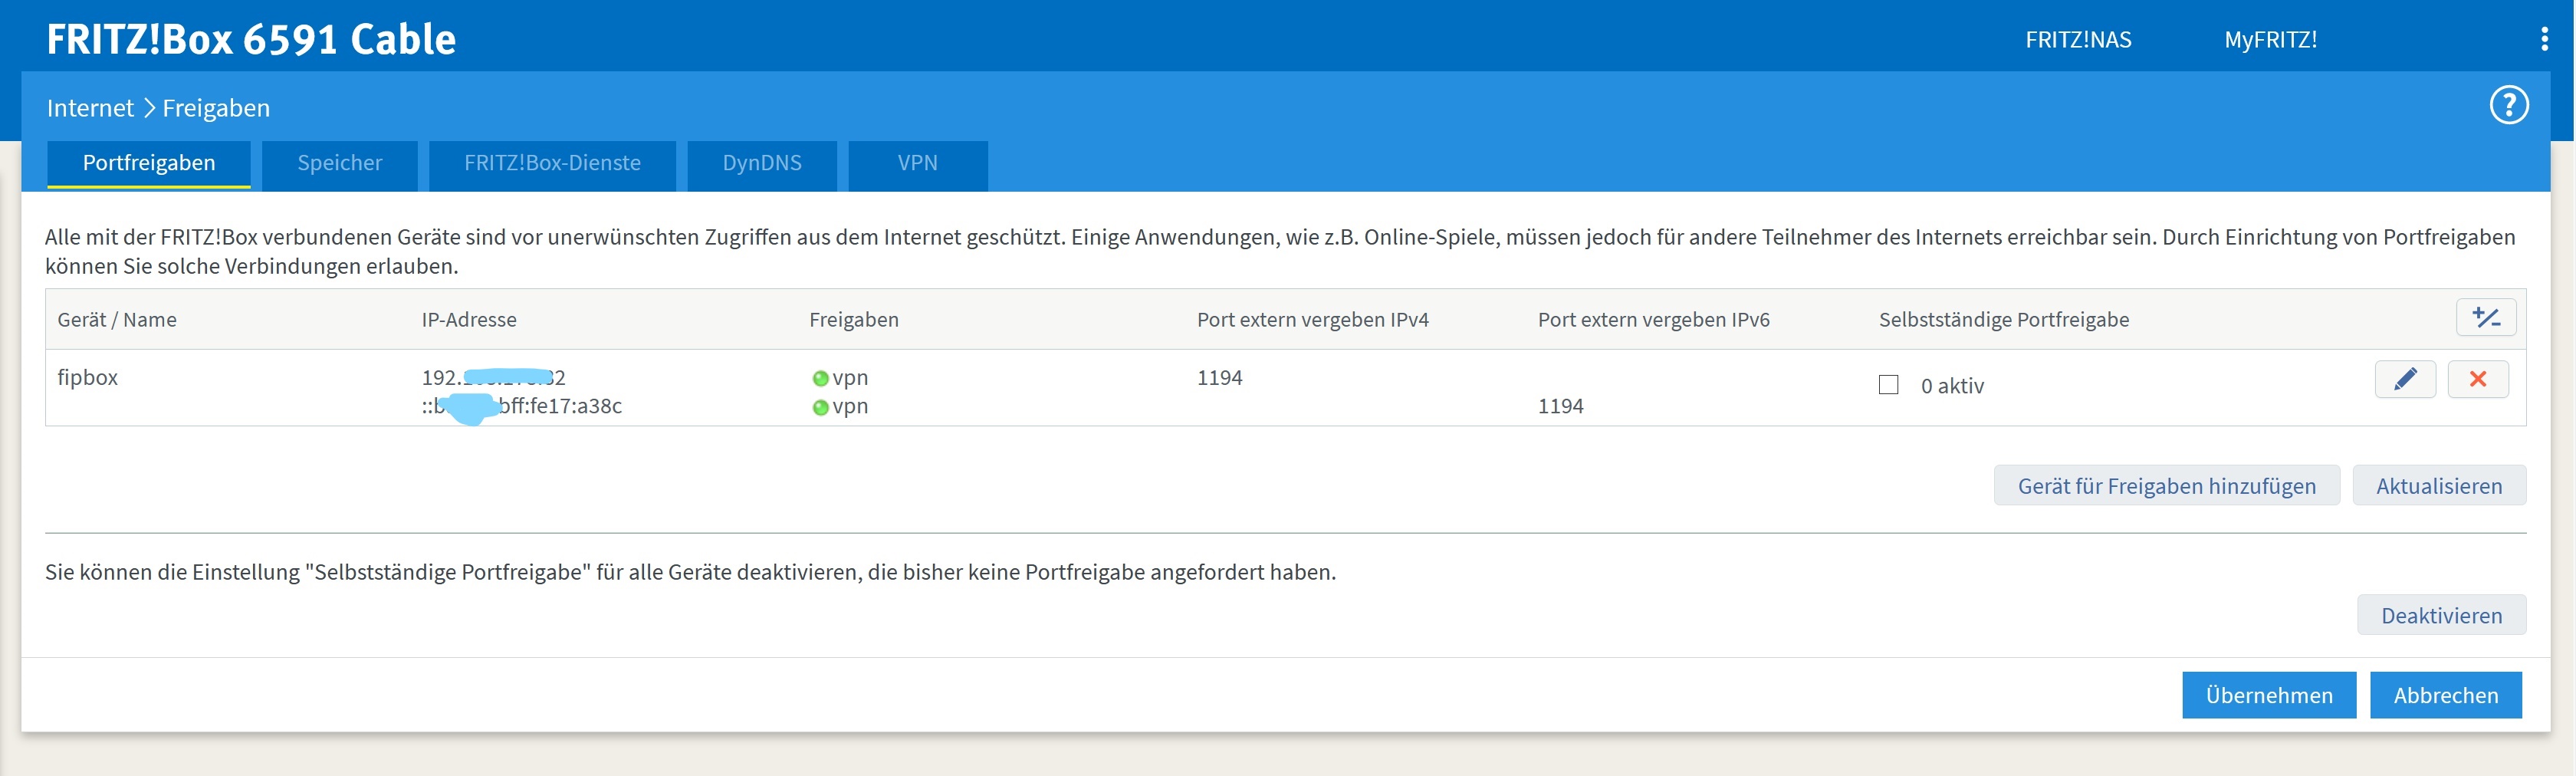Click the Aktualisieren button

click(2440, 485)
